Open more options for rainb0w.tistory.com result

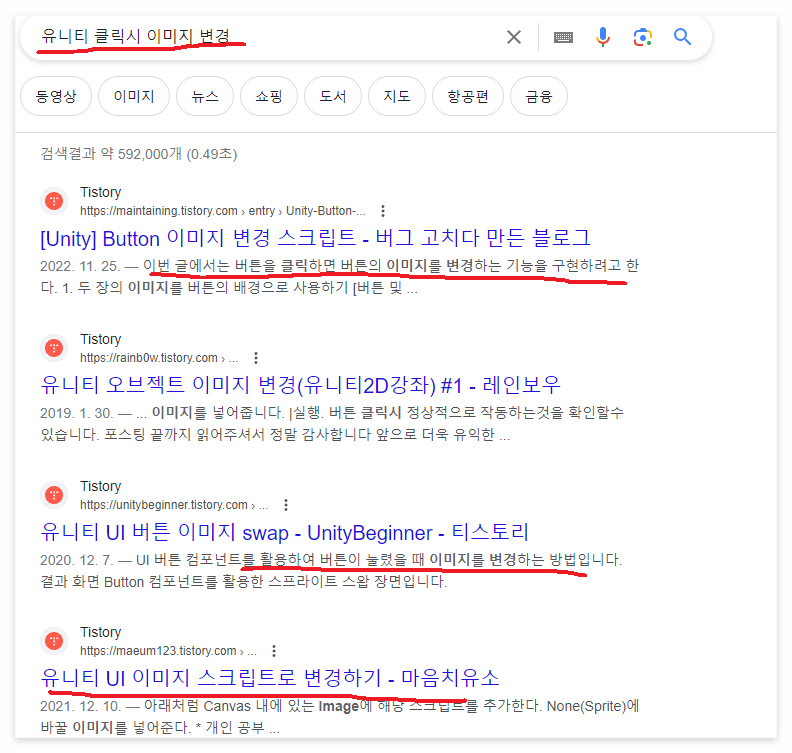[x=256, y=358]
